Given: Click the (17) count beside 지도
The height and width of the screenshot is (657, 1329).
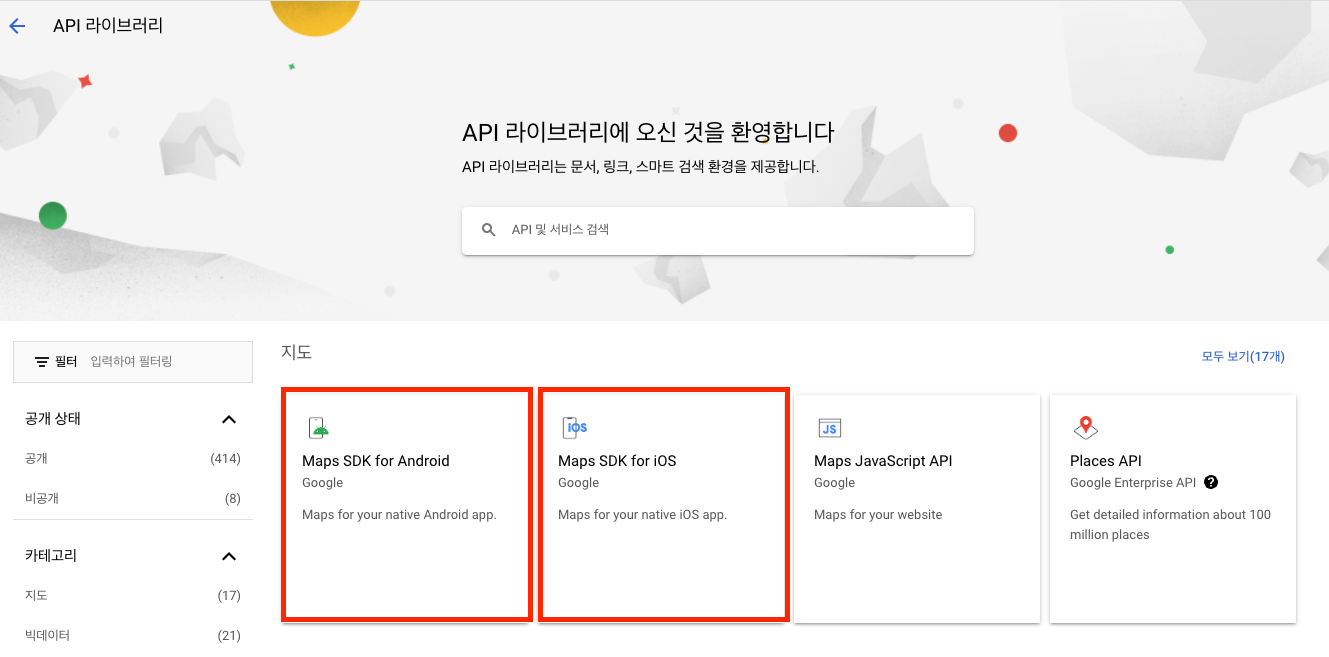Looking at the screenshot, I should 229,596.
